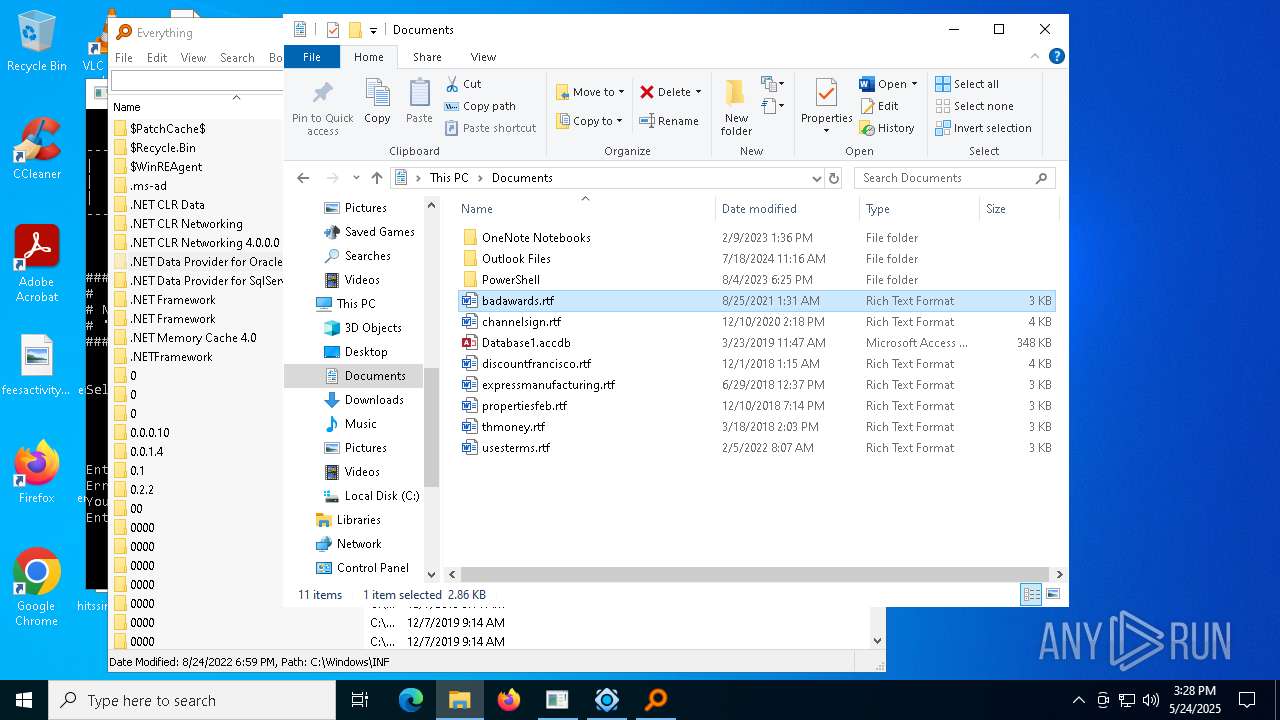
Task: Click the Search Documents field
Action: pyautogui.click(x=955, y=178)
